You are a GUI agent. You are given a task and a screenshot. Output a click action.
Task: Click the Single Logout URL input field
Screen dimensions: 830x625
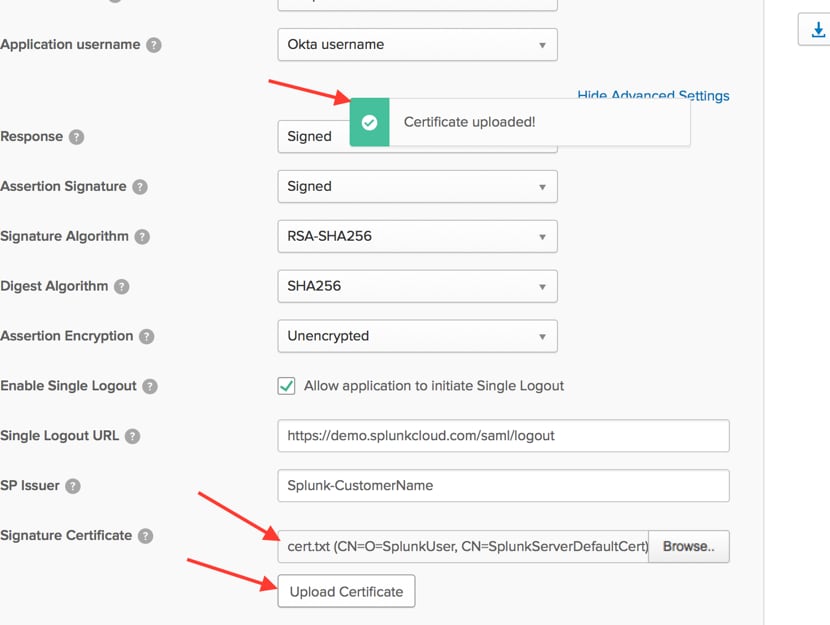tap(502, 436)
